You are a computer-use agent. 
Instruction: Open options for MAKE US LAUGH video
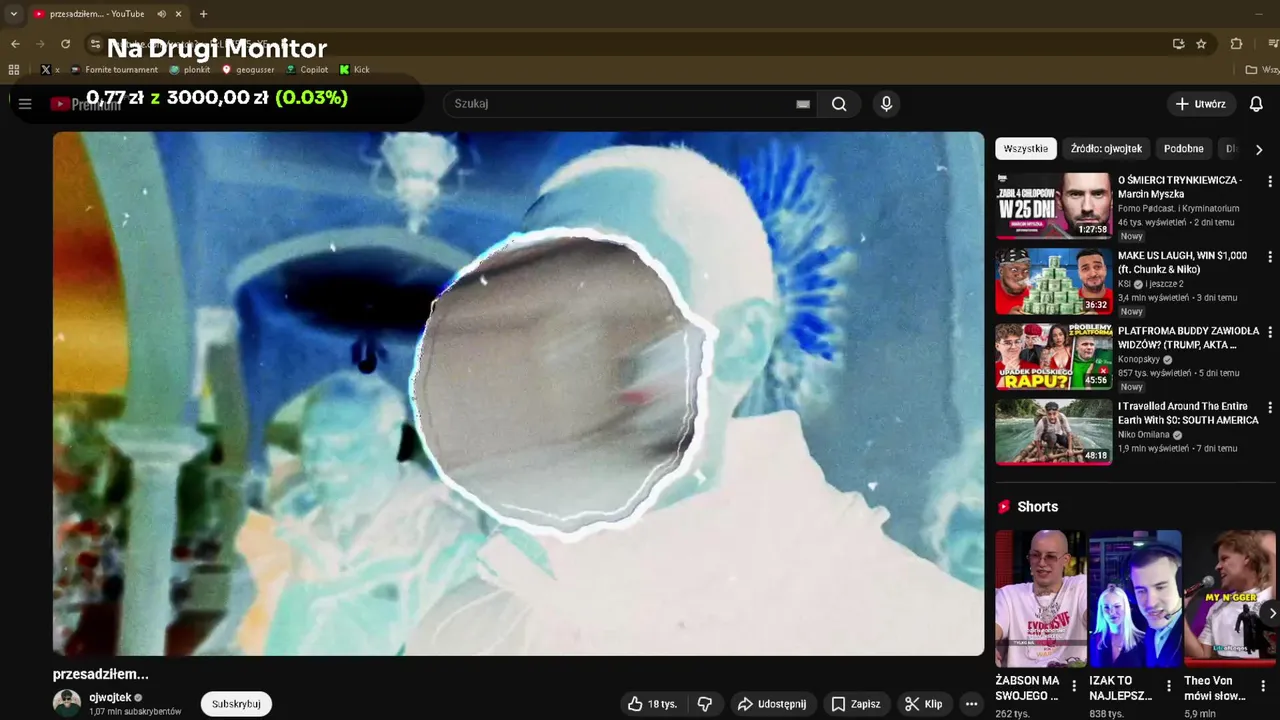click(x=1269, y=257)
